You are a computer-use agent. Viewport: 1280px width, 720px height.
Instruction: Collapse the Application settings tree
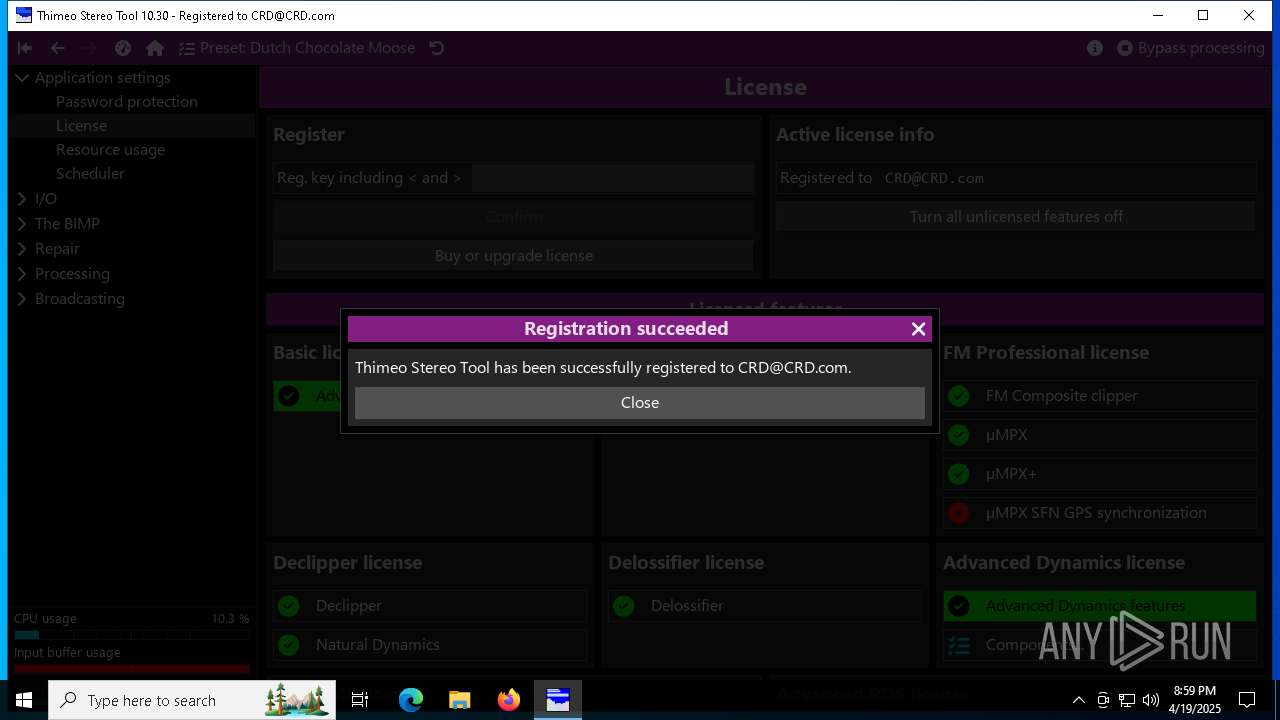click(x=22, y=78)
